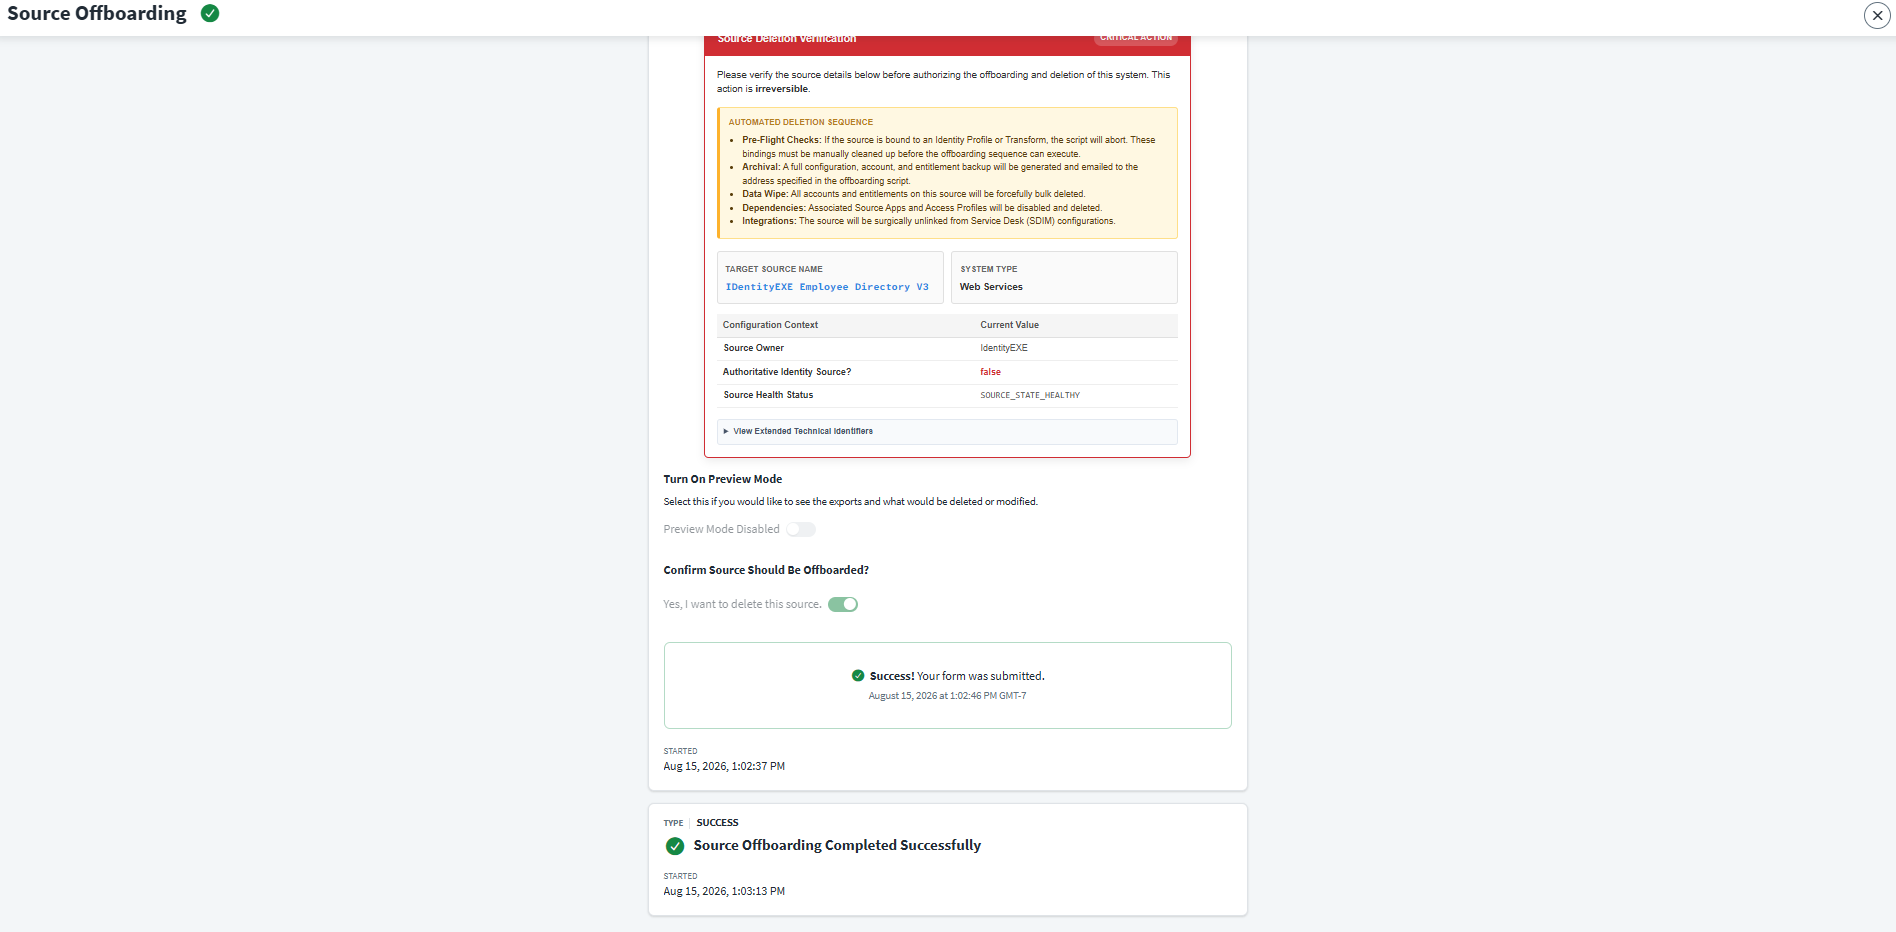Screen dimensions: 1896x932
Task: Close the Source Offboarding panel
Action: [x=1877, y=15]
